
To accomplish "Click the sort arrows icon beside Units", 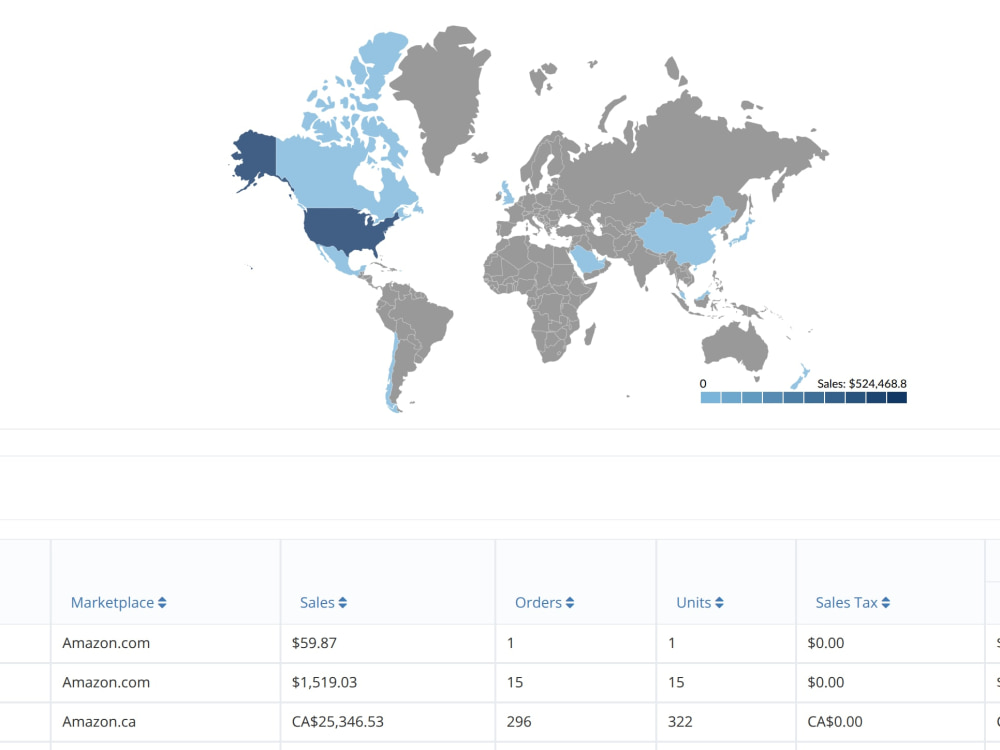I will pyautogui.click(x=719, y=603).
